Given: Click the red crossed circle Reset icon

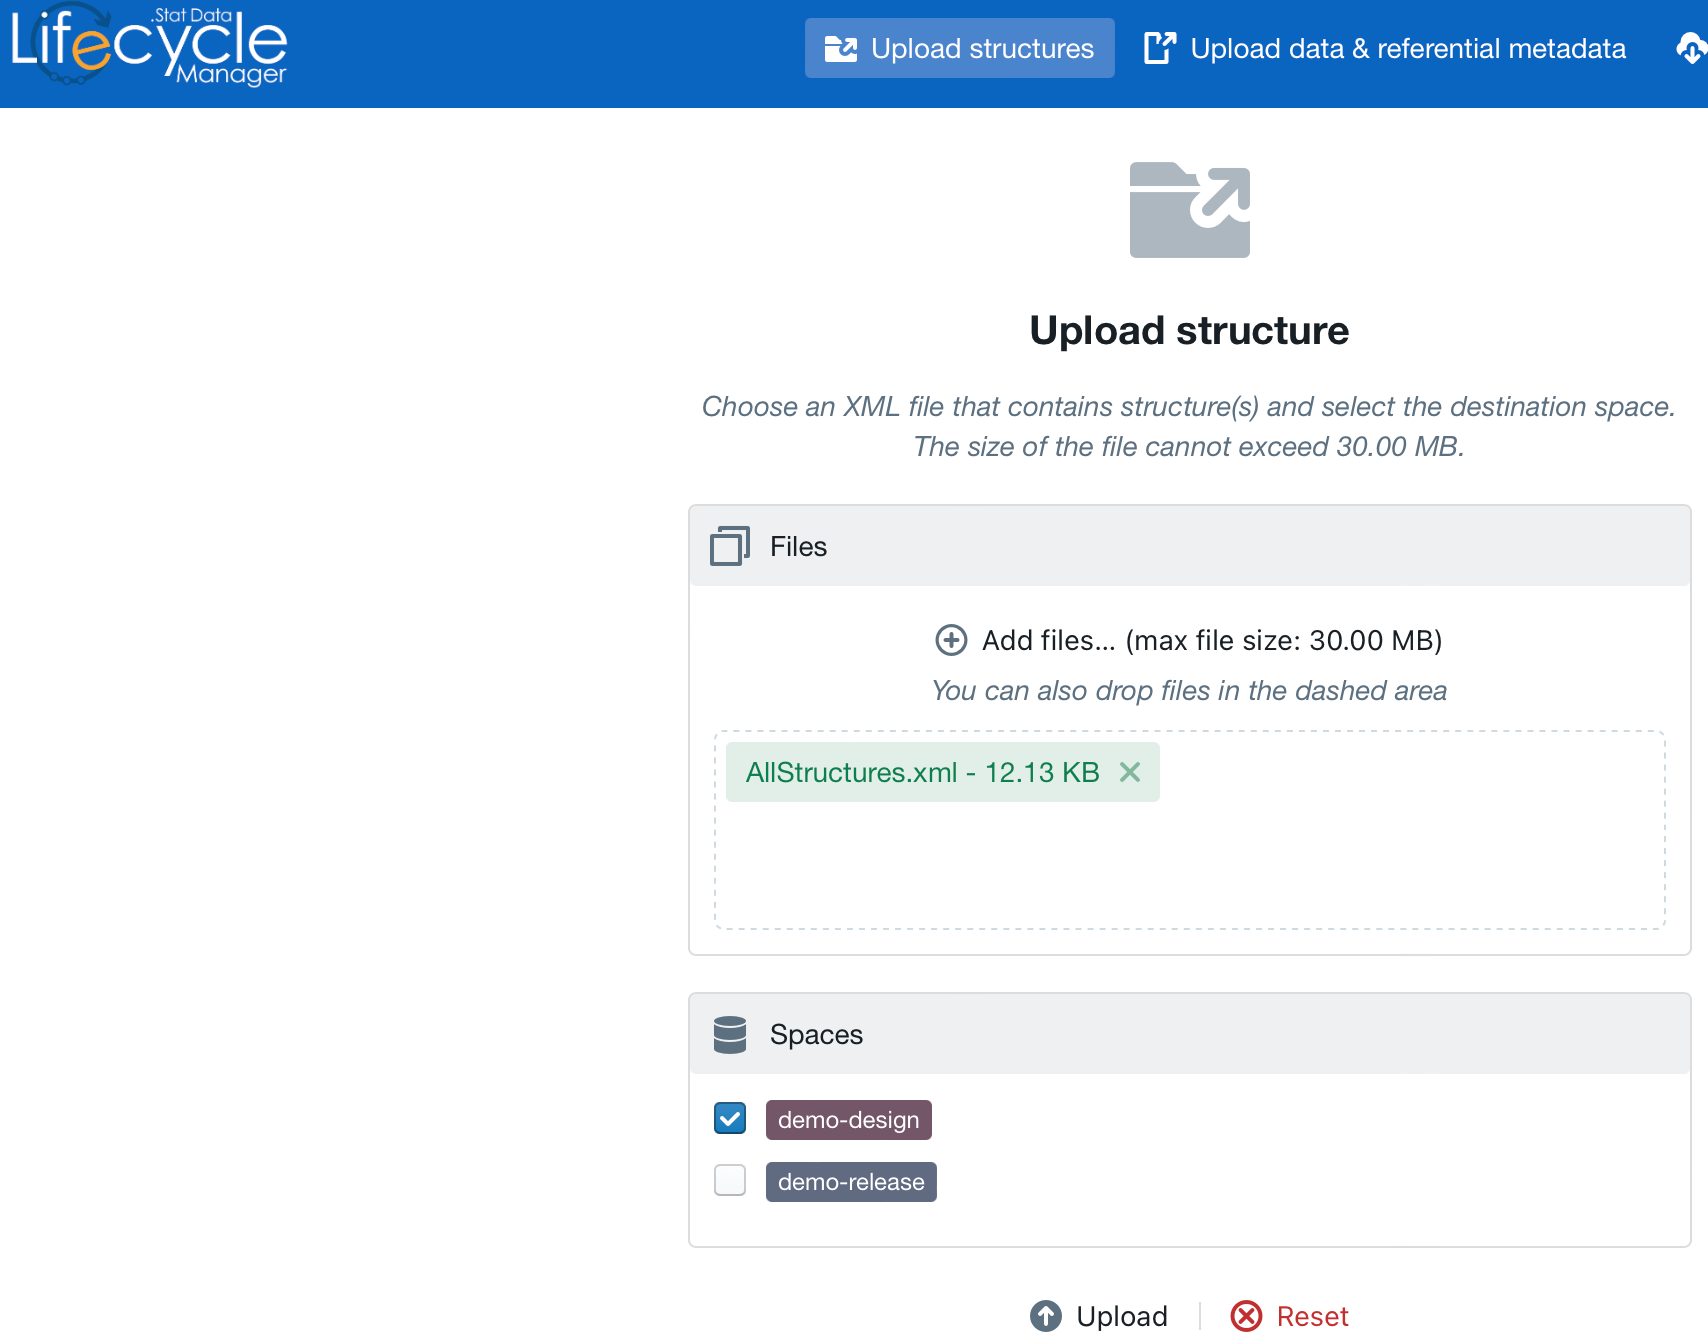Looking at the screenshot, I should [x=1246, y=1316].
